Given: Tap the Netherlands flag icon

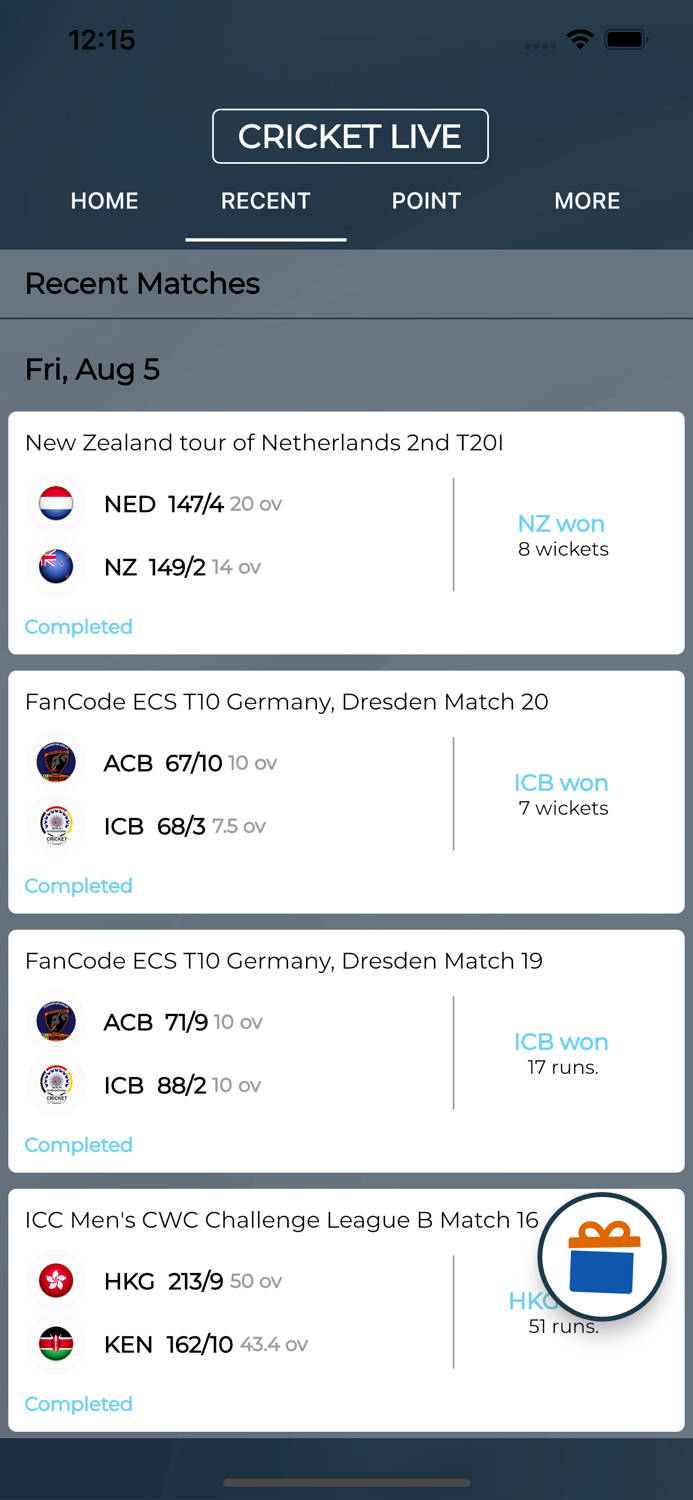Looking at the screenshot, I should tap(56, 503).
